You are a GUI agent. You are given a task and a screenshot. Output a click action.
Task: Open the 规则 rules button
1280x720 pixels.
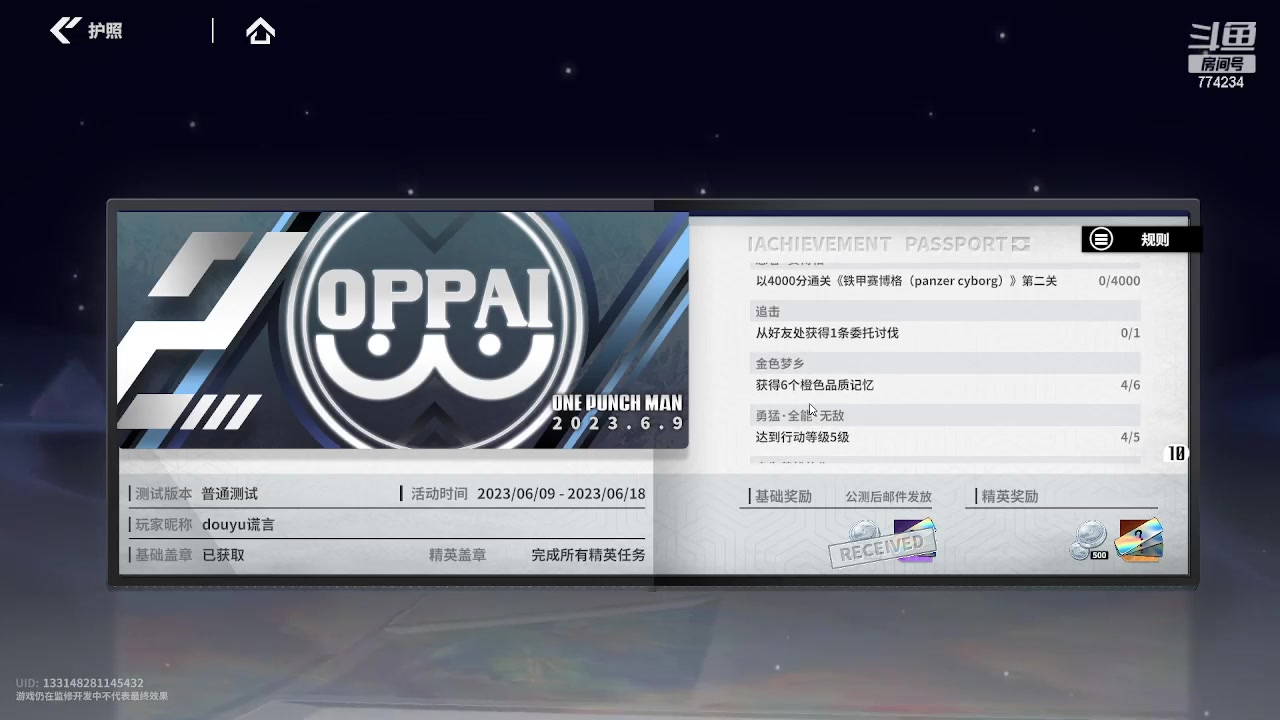[x=1141, y=239]
